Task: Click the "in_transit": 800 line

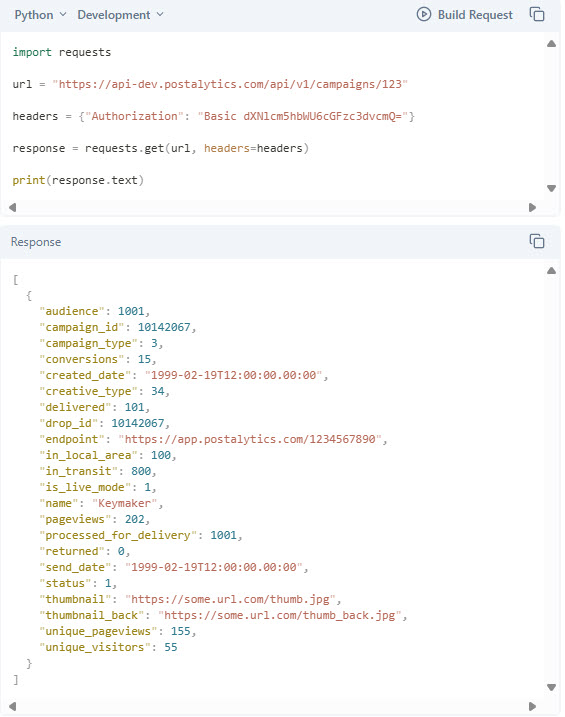Action: coord(98,471)
